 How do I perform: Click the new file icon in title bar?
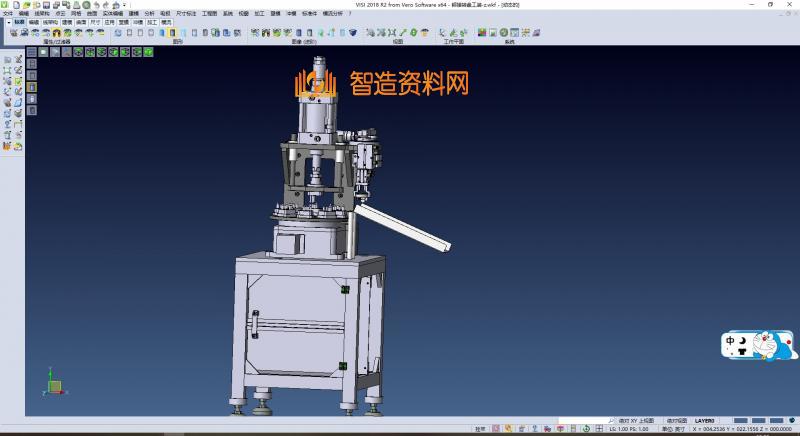point(17,5)
